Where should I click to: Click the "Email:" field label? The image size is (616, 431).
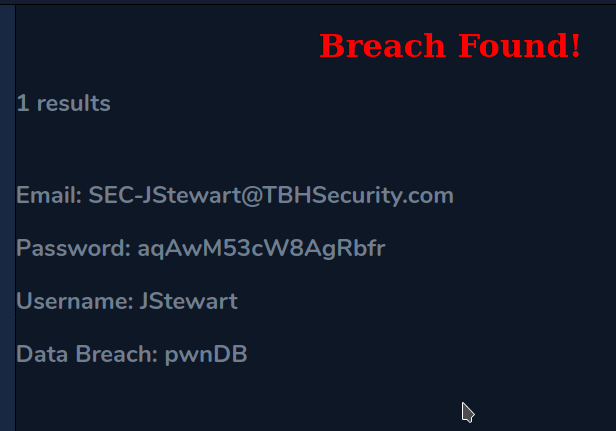click(x=49, y=196)
